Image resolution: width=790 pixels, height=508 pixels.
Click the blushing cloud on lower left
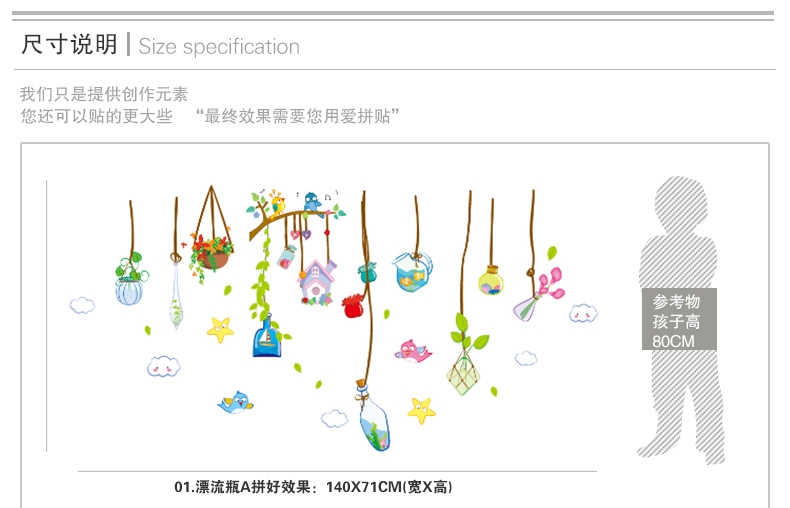163,366
